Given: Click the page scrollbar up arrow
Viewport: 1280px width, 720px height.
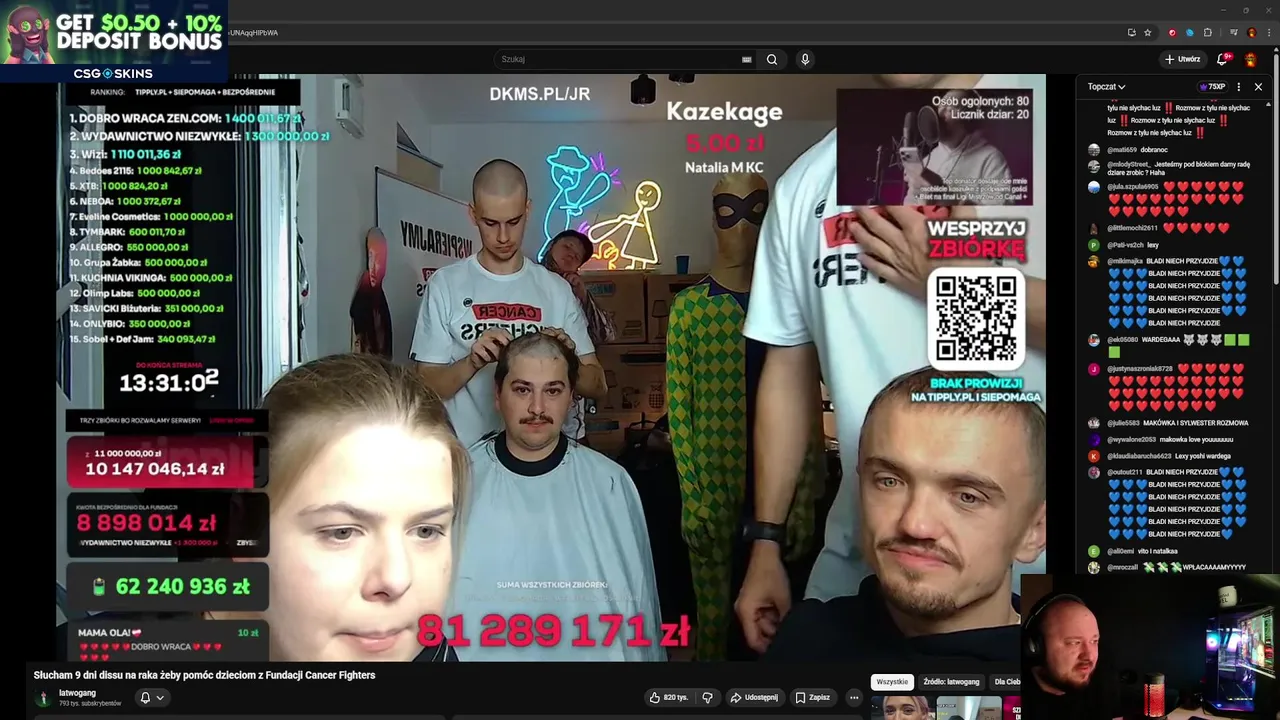Looking at the screenshot, I should pos(1275,50).
